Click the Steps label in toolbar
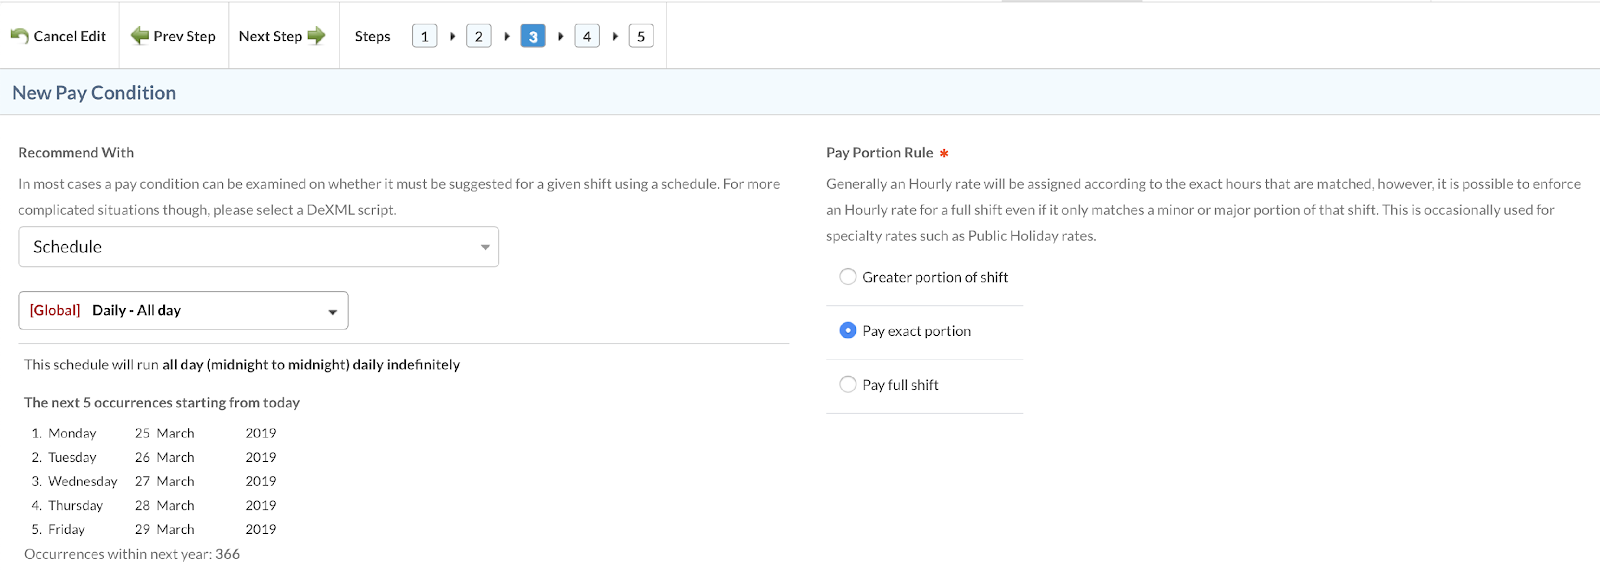The height and width of the screenshot is (573, 1600). [372, 37]
